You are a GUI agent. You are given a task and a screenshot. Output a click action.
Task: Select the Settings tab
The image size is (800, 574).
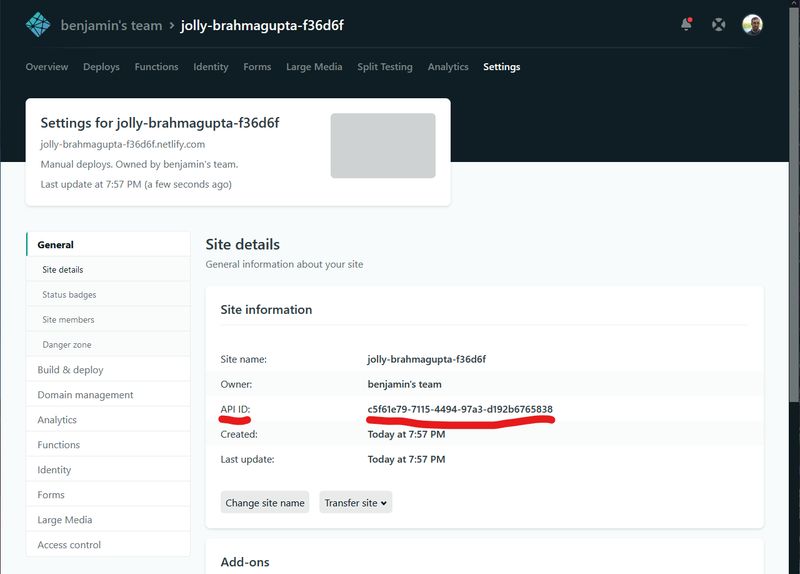coord(502,67)
